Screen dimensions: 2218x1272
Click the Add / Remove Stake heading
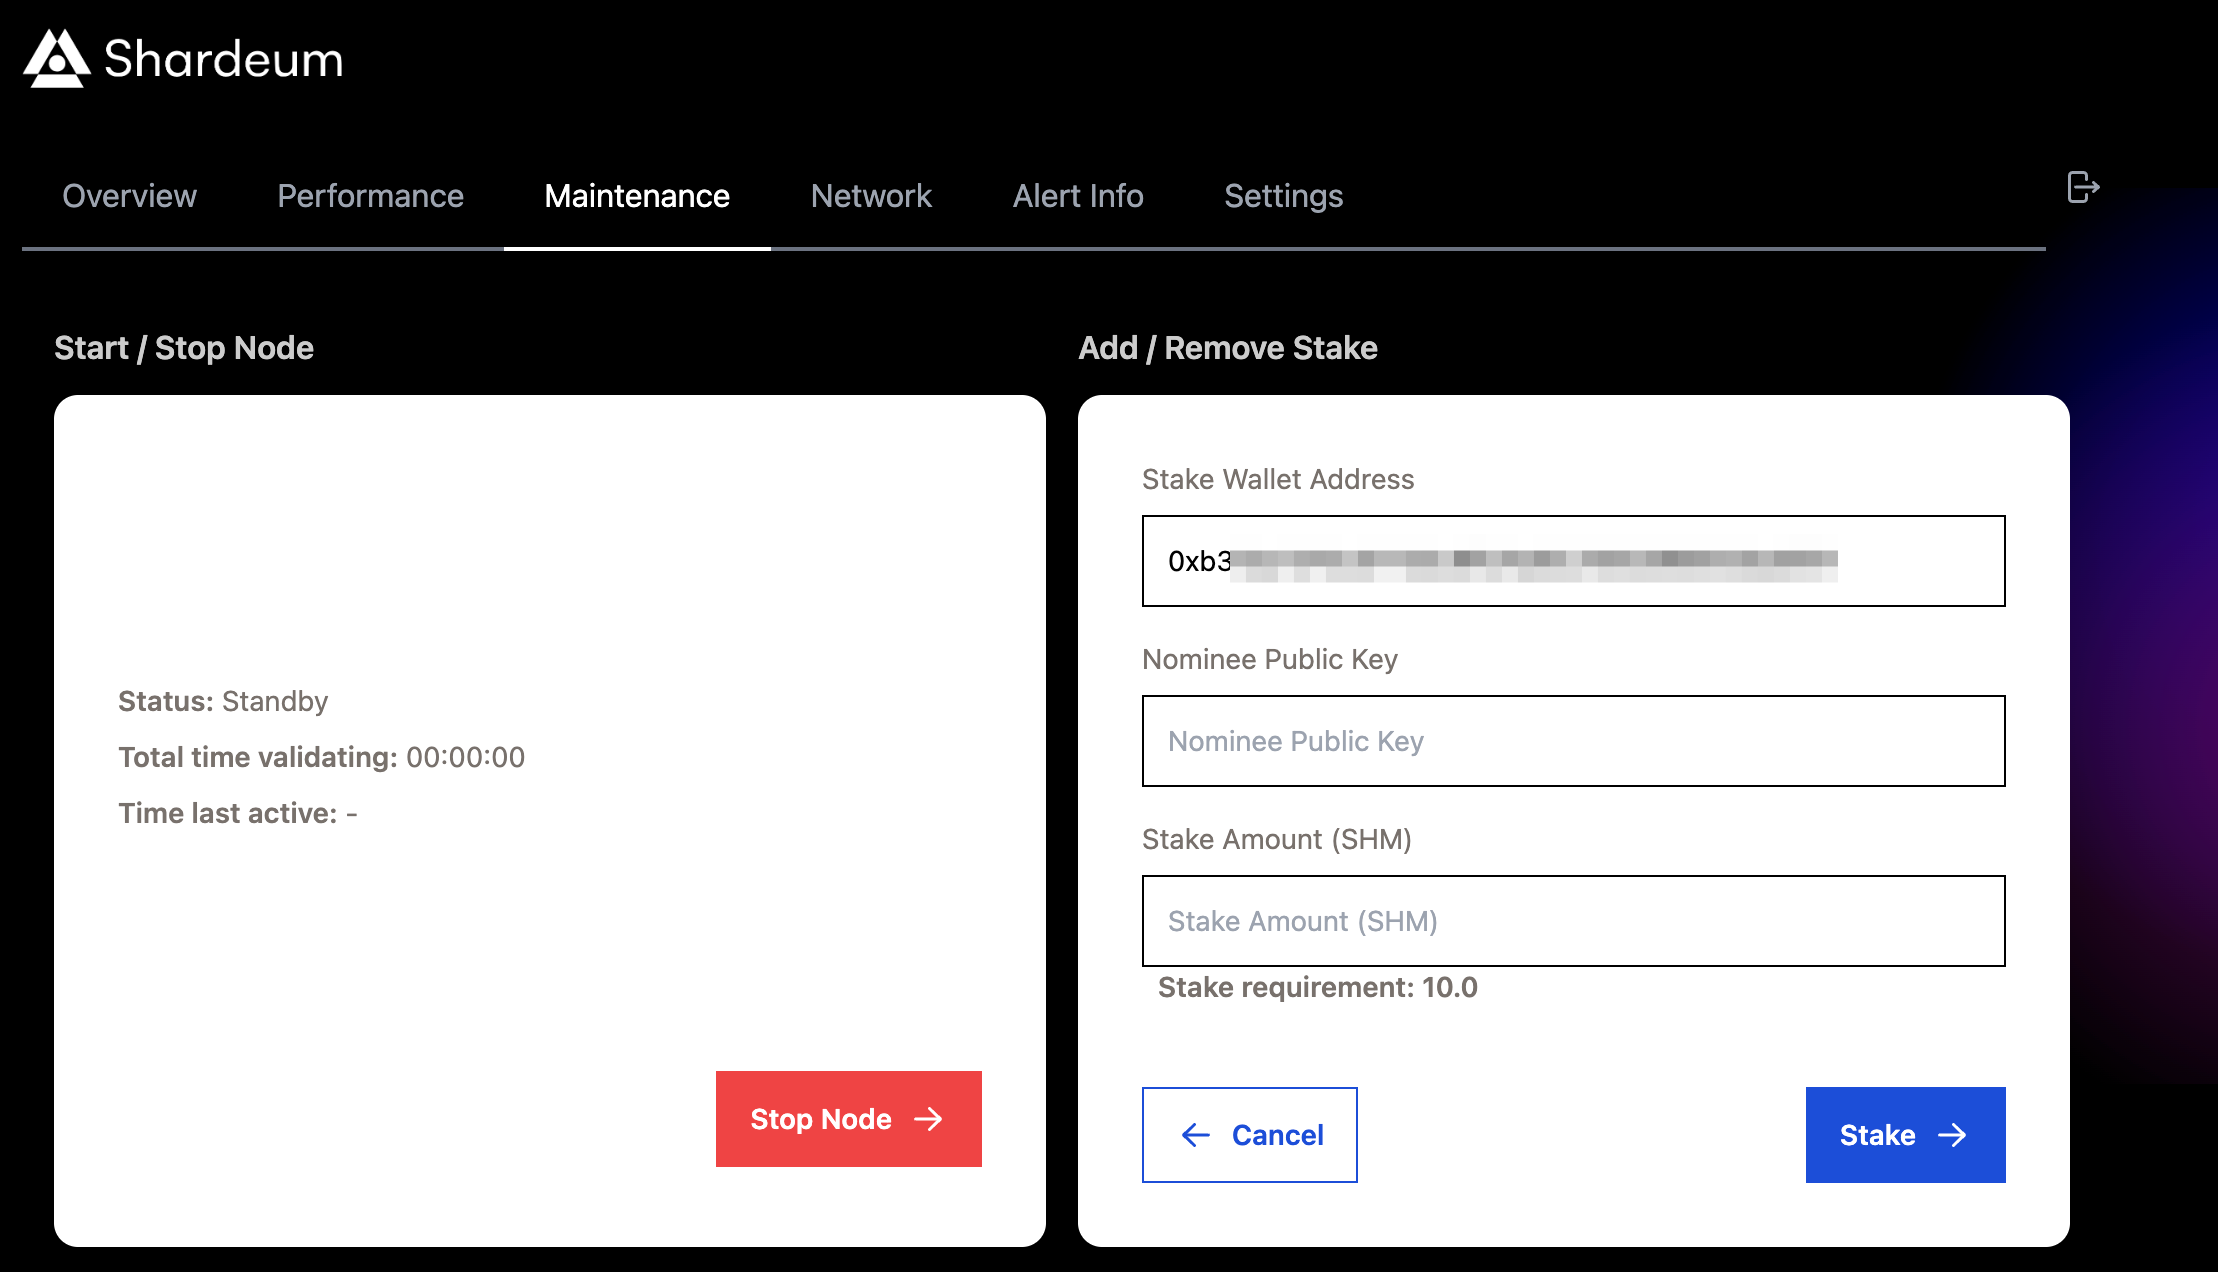tap(1228, 348)
